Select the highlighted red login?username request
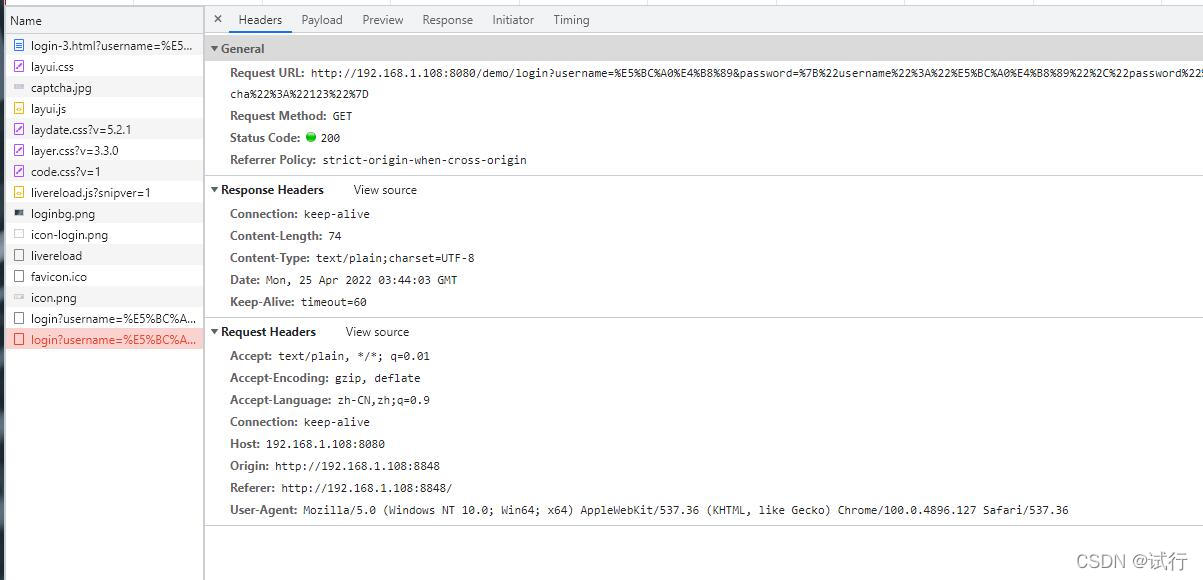 [x=102, y=339]
